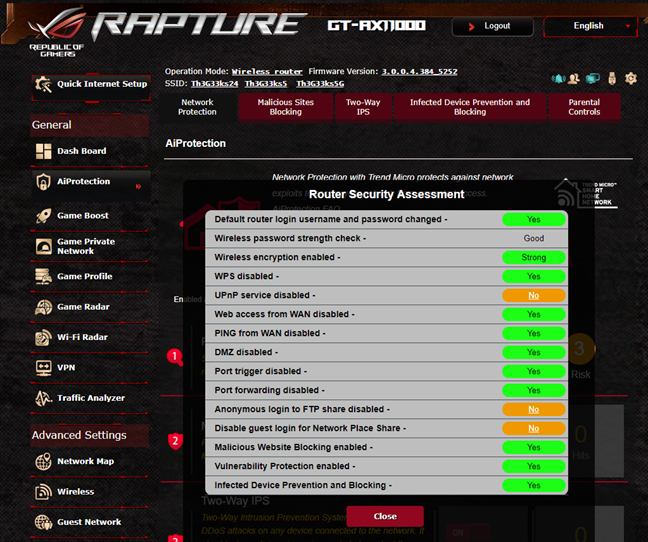
Task: Select Guest Network menu item
Action: [x=90, y=522]
